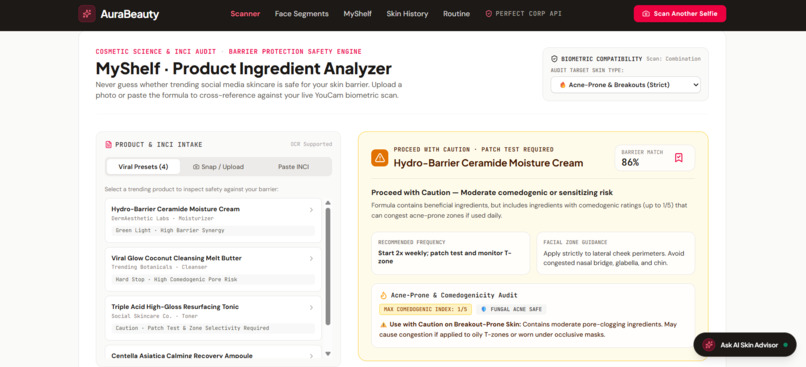Click the OCR Supported label

312,144
